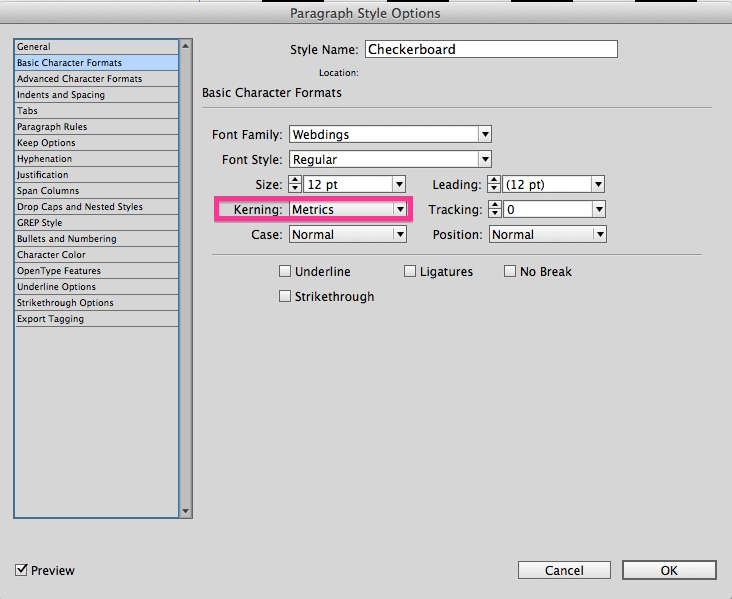732x599 pixels.
Task: Click the Tracking stepper arrows
Action: point(495,210)
